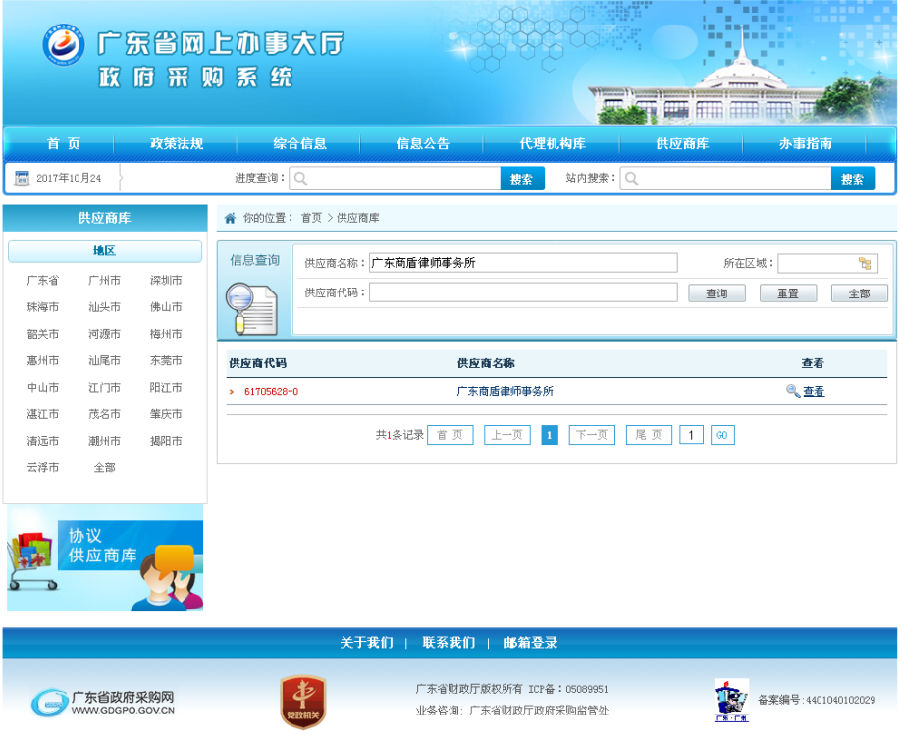Select 深圳市 in region list
Viewport: 900px width, 744px height.
click(166, 280)
